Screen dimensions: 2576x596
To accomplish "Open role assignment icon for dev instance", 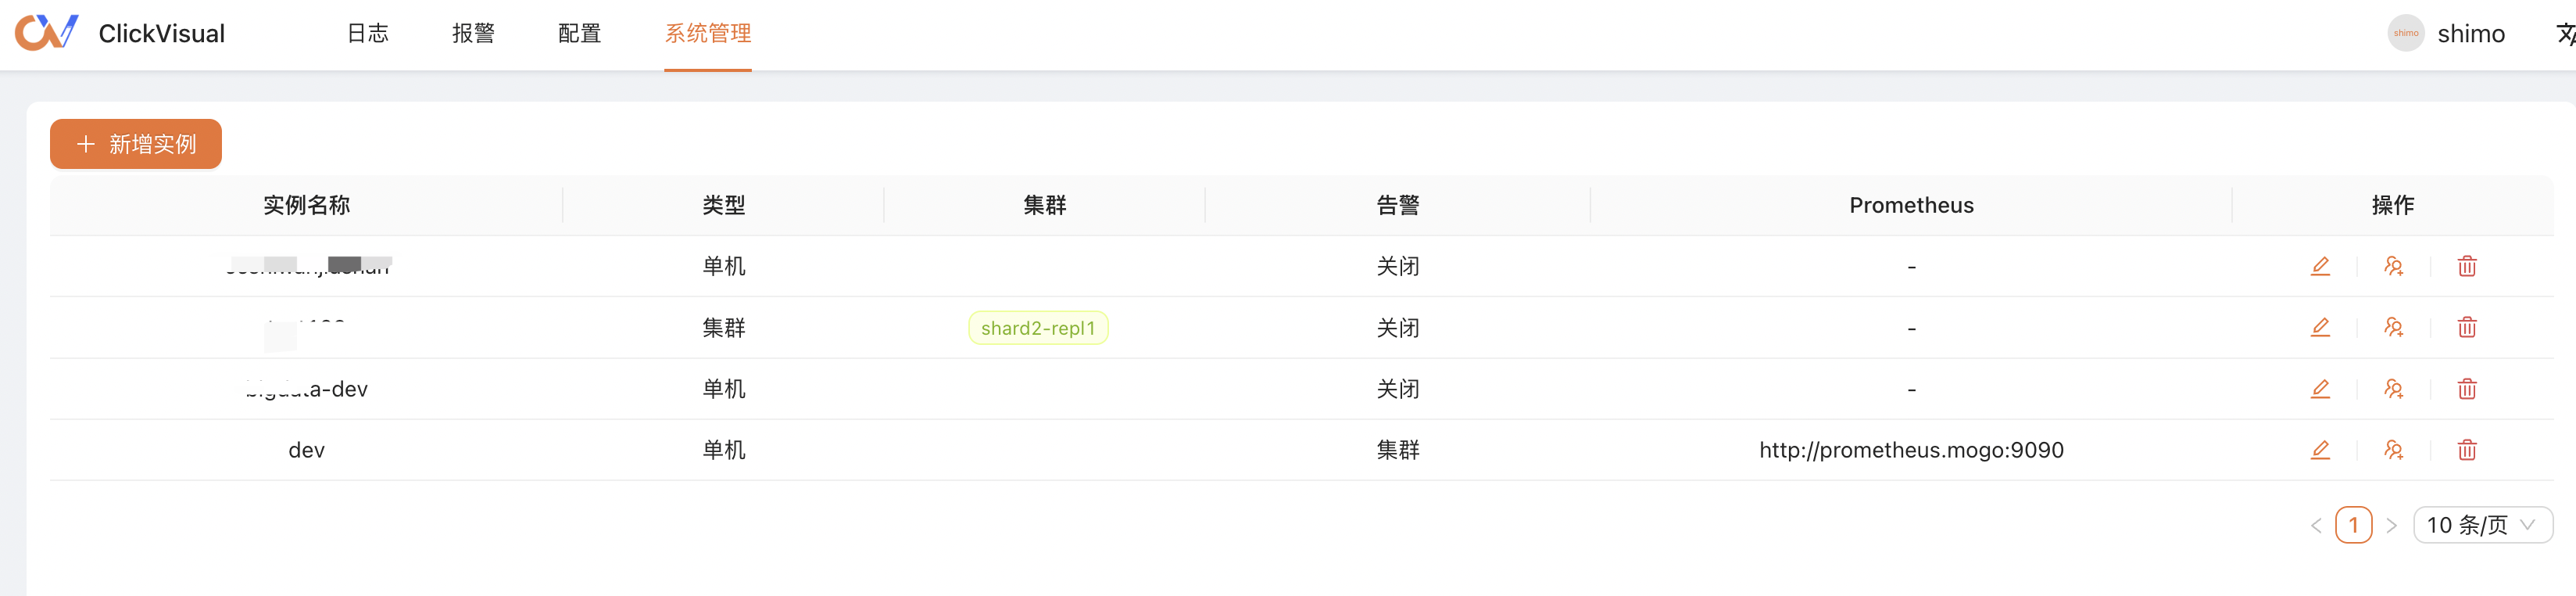I will coord(2393,450).
